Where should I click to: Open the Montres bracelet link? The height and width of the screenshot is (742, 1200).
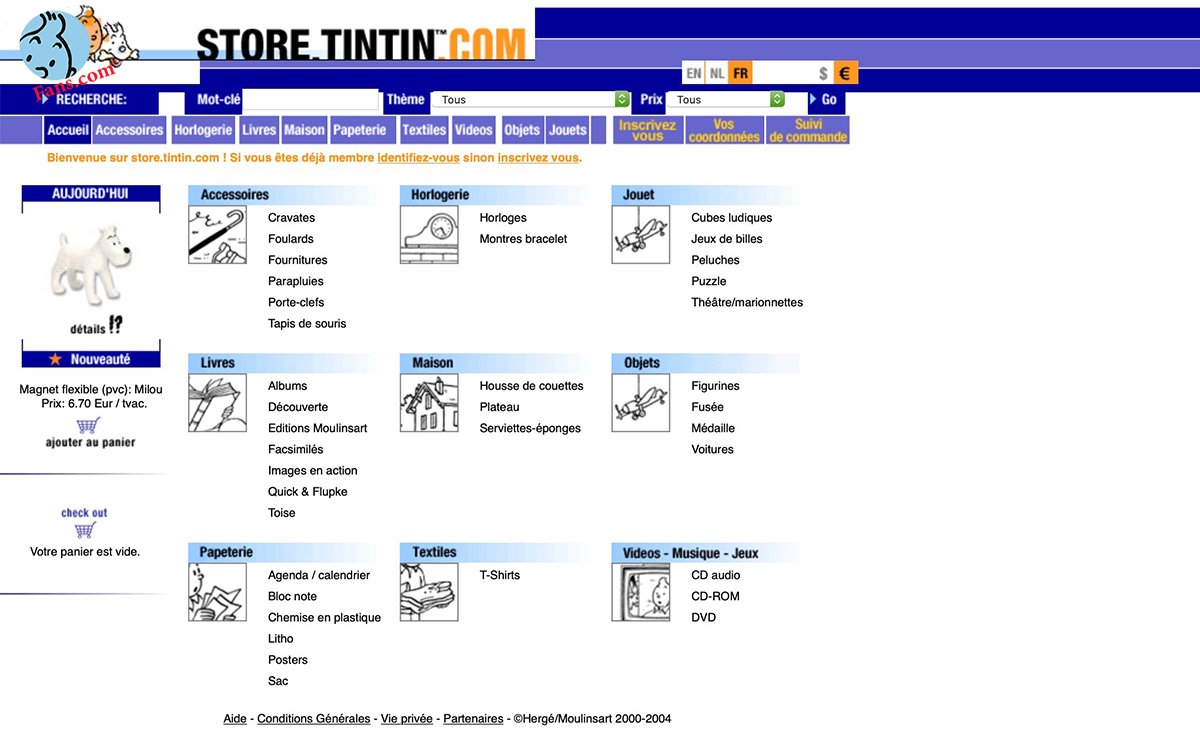point(523,239)
